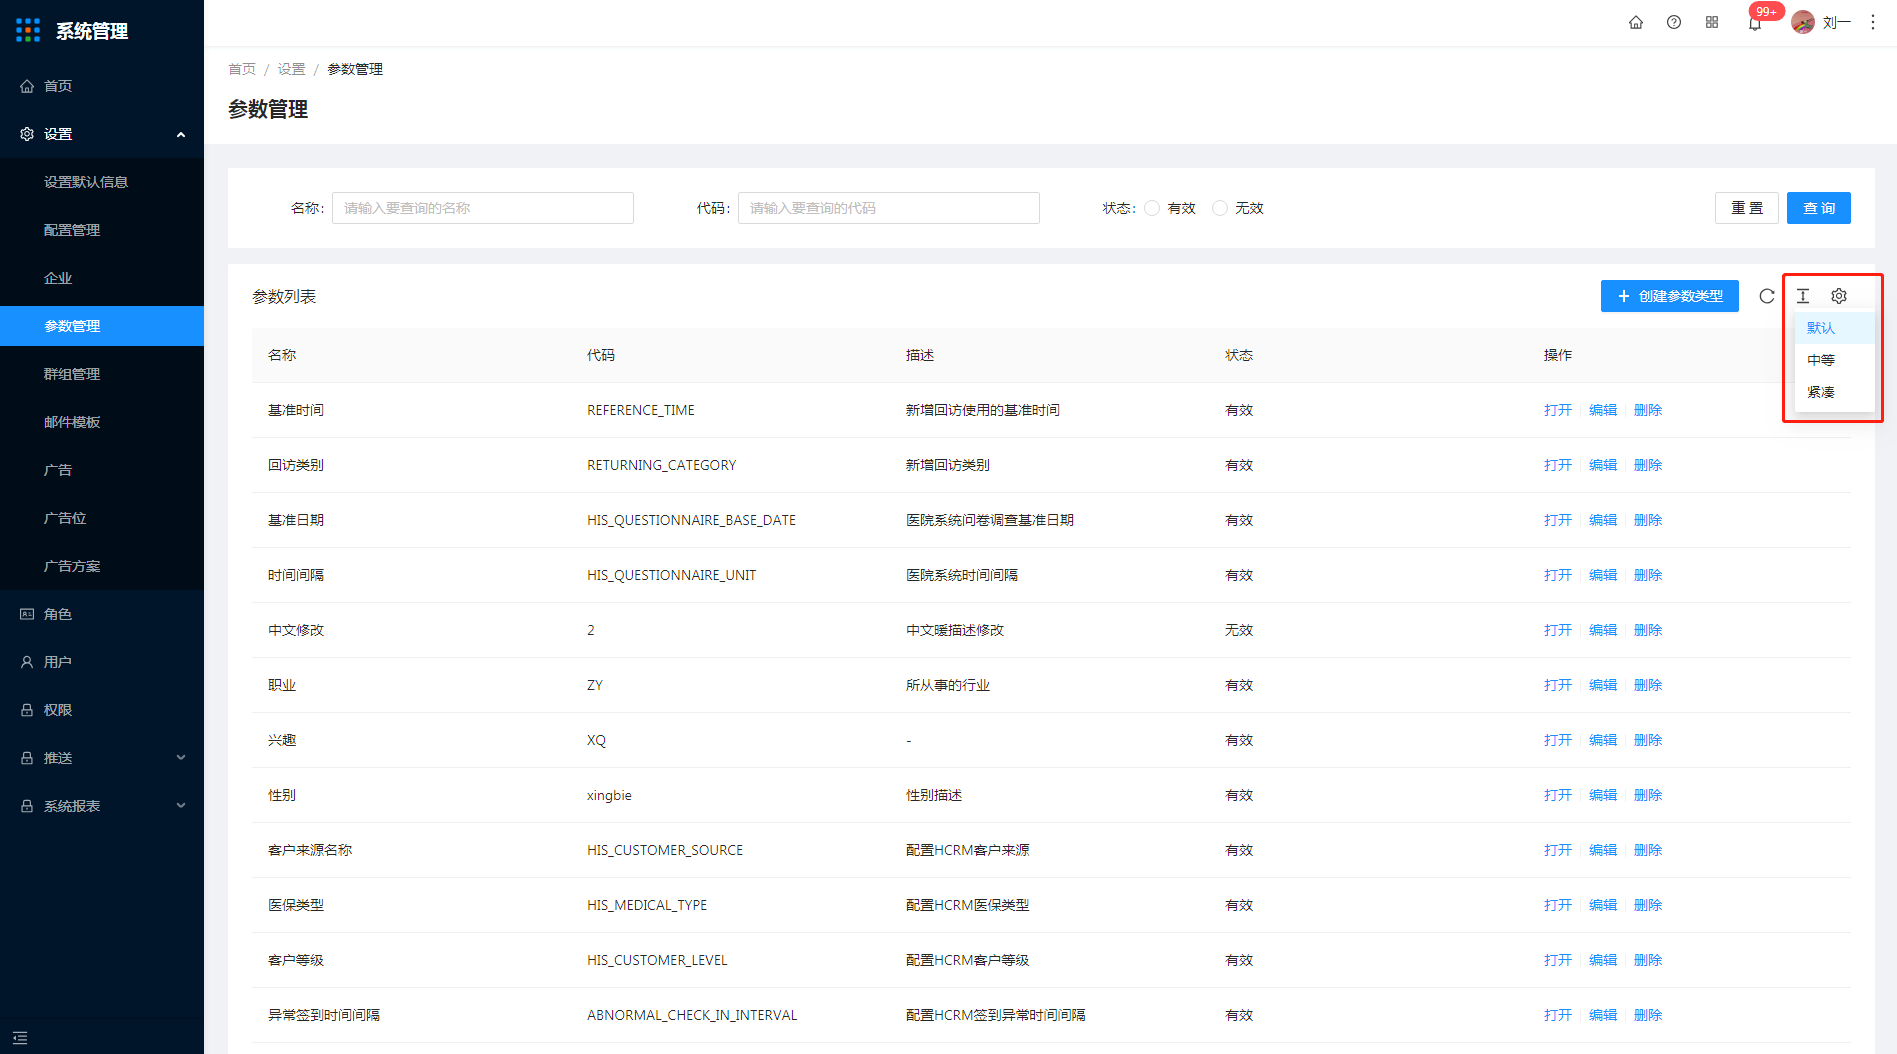Screen dimensions: 1897x1054
Task: Edit the 中文修改 row
Action: tap(1603, 630)
